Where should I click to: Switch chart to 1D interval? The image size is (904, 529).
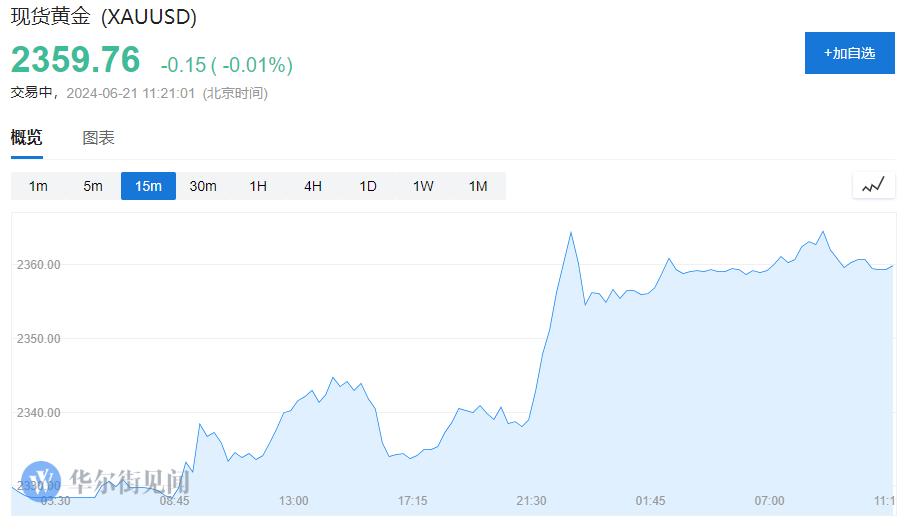(x=368, y=186)
